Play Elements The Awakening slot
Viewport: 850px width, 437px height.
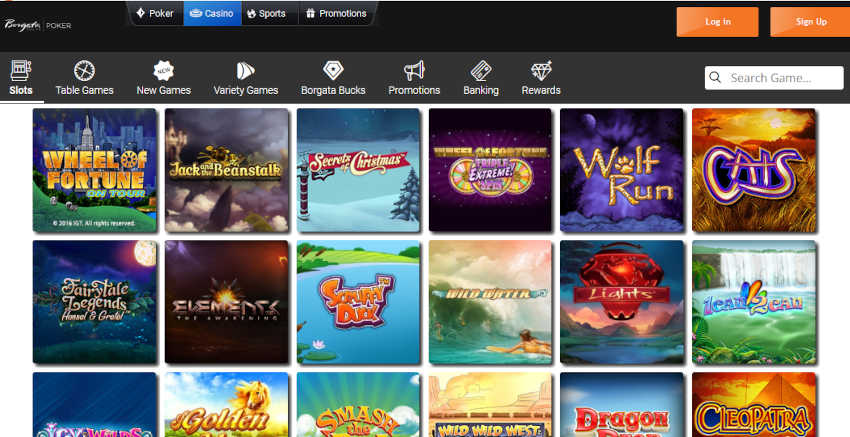click(x=227, y=302)
